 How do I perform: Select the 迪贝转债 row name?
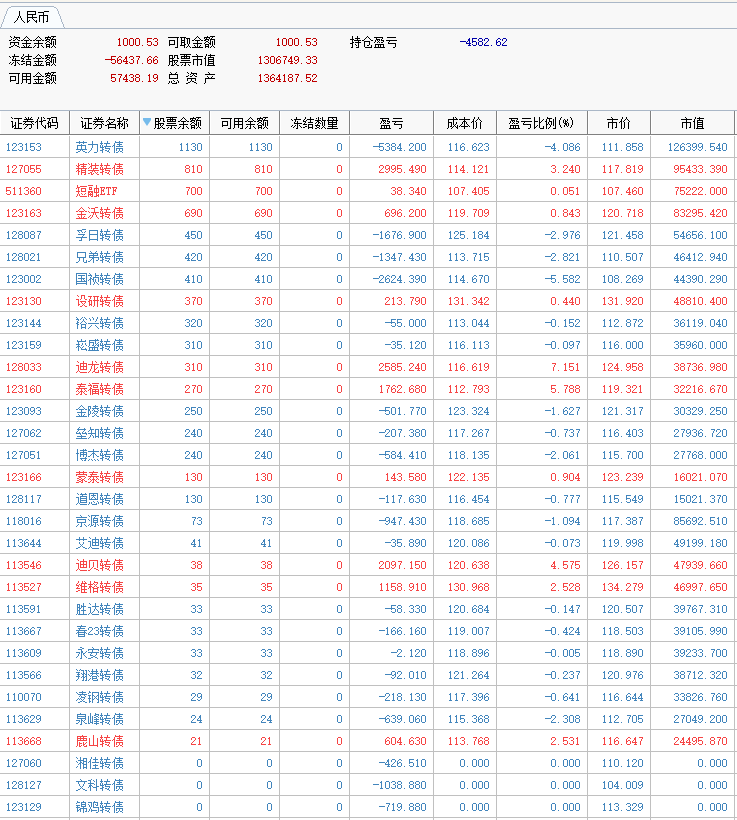click(99, 565)
